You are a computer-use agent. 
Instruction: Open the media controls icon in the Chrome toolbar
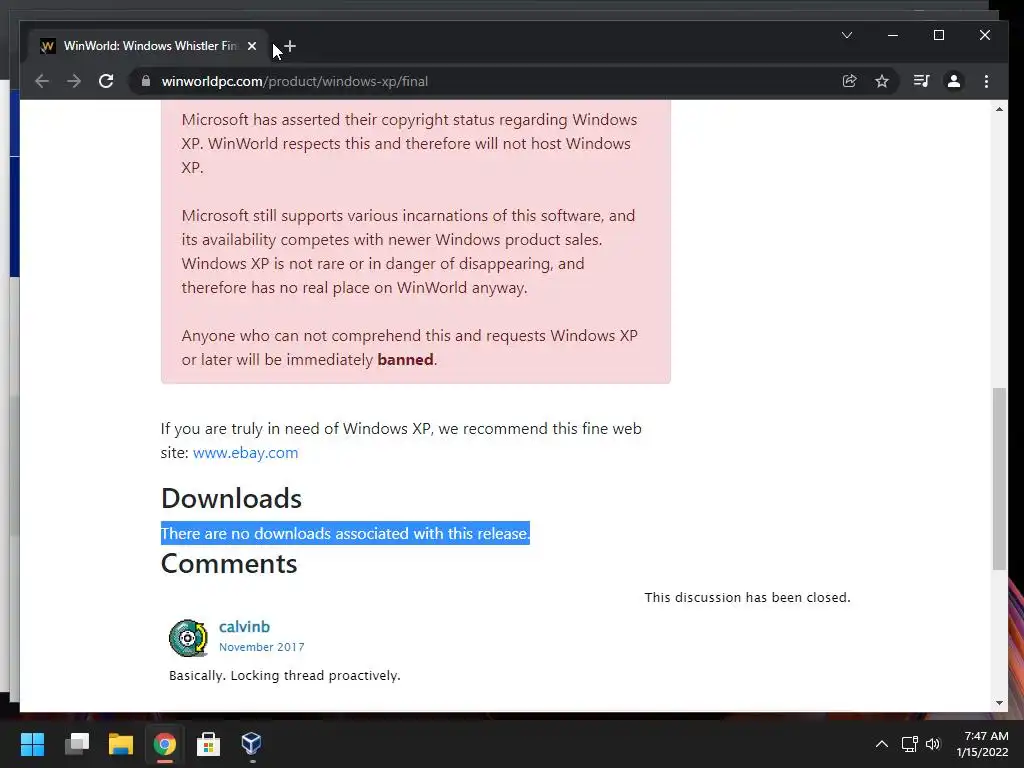[x=921, y=81]
